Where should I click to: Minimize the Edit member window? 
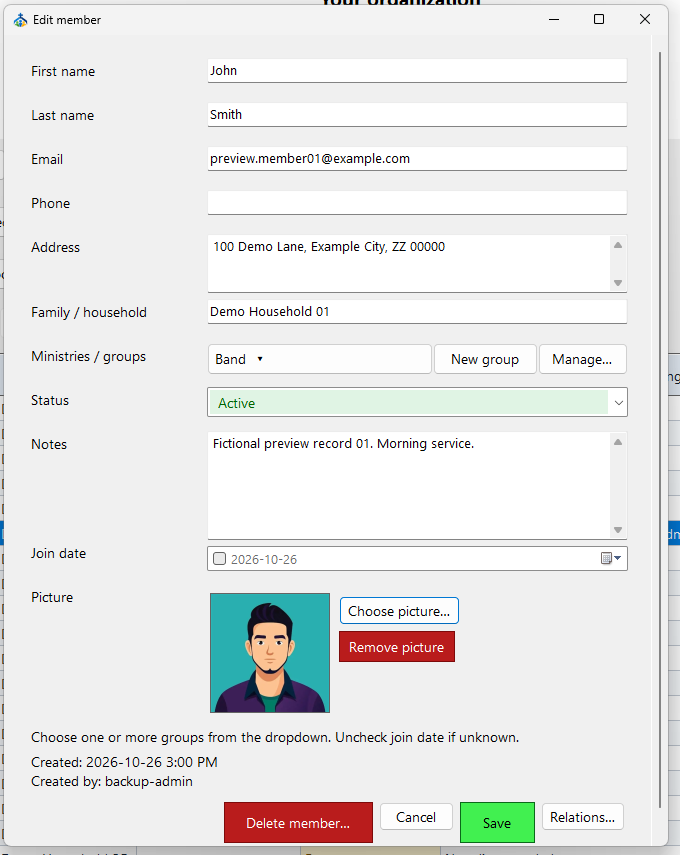click(x=554, y=20)
